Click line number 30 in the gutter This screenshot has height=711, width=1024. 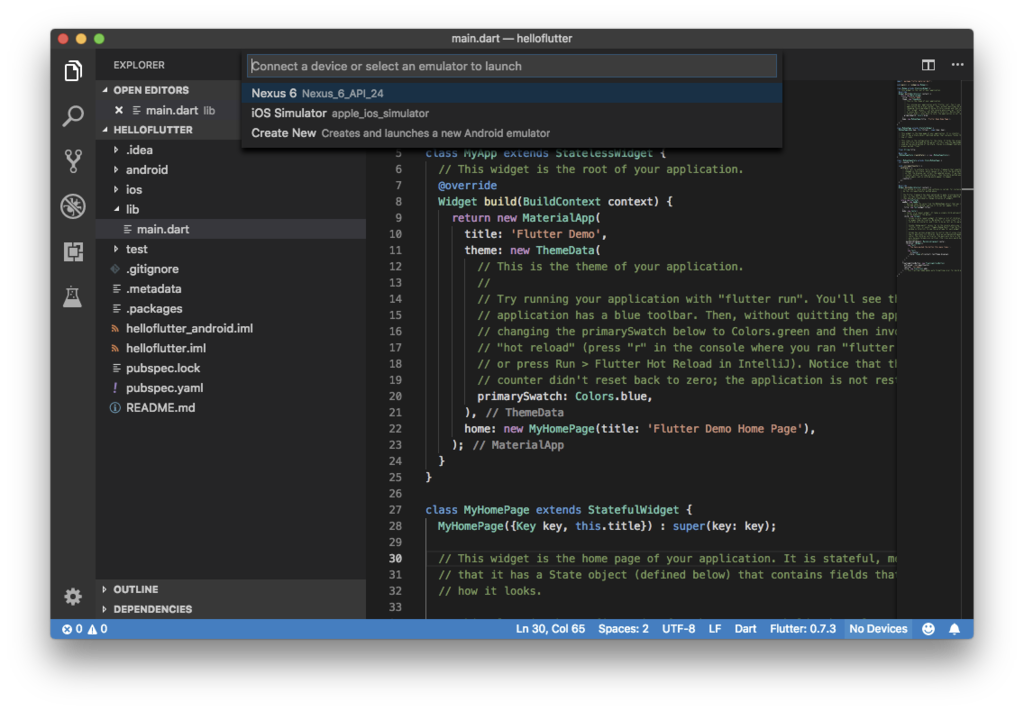click(395, 559)
